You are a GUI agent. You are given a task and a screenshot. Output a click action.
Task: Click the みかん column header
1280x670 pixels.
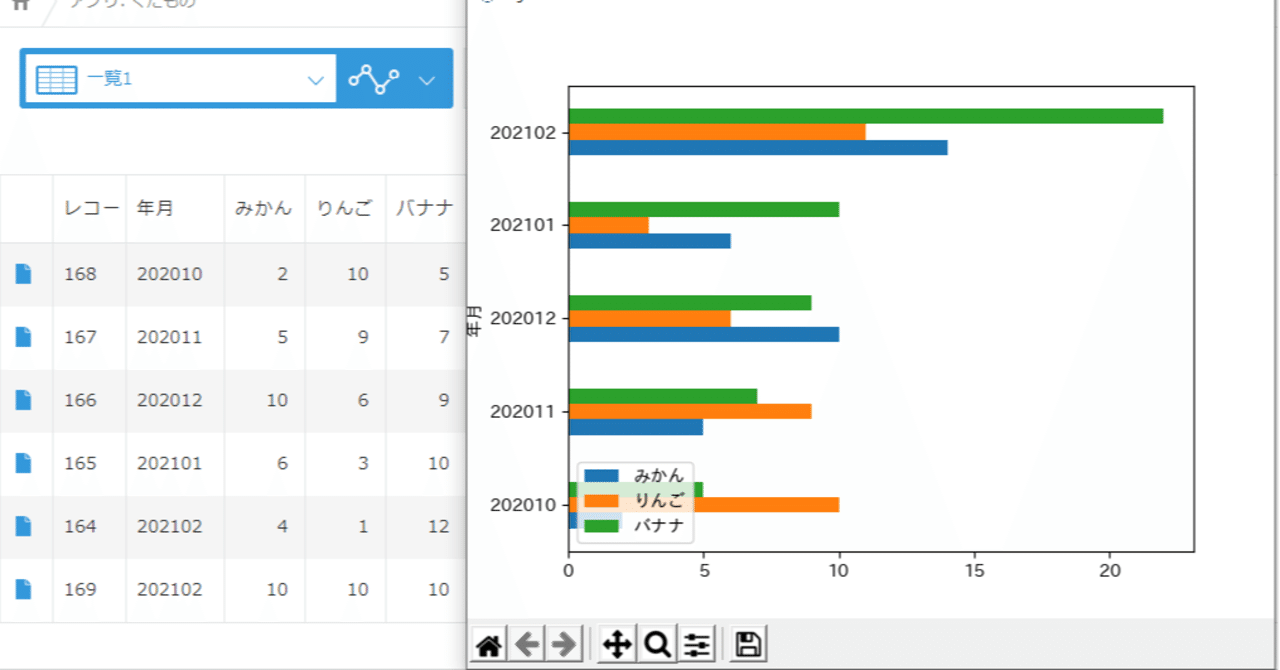tap(263, 208)
